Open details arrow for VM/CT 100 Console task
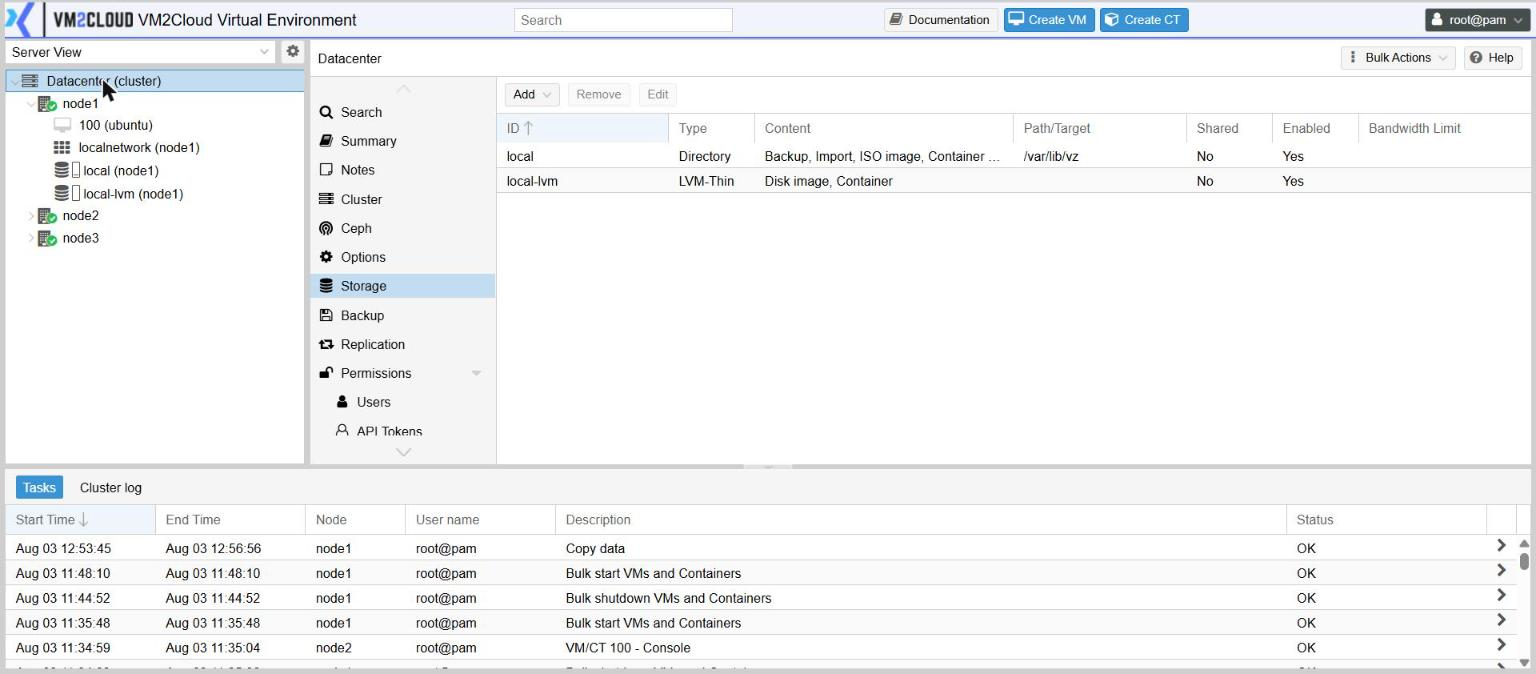Screen dimensions: 1536x674 (x=1501, y=645)
